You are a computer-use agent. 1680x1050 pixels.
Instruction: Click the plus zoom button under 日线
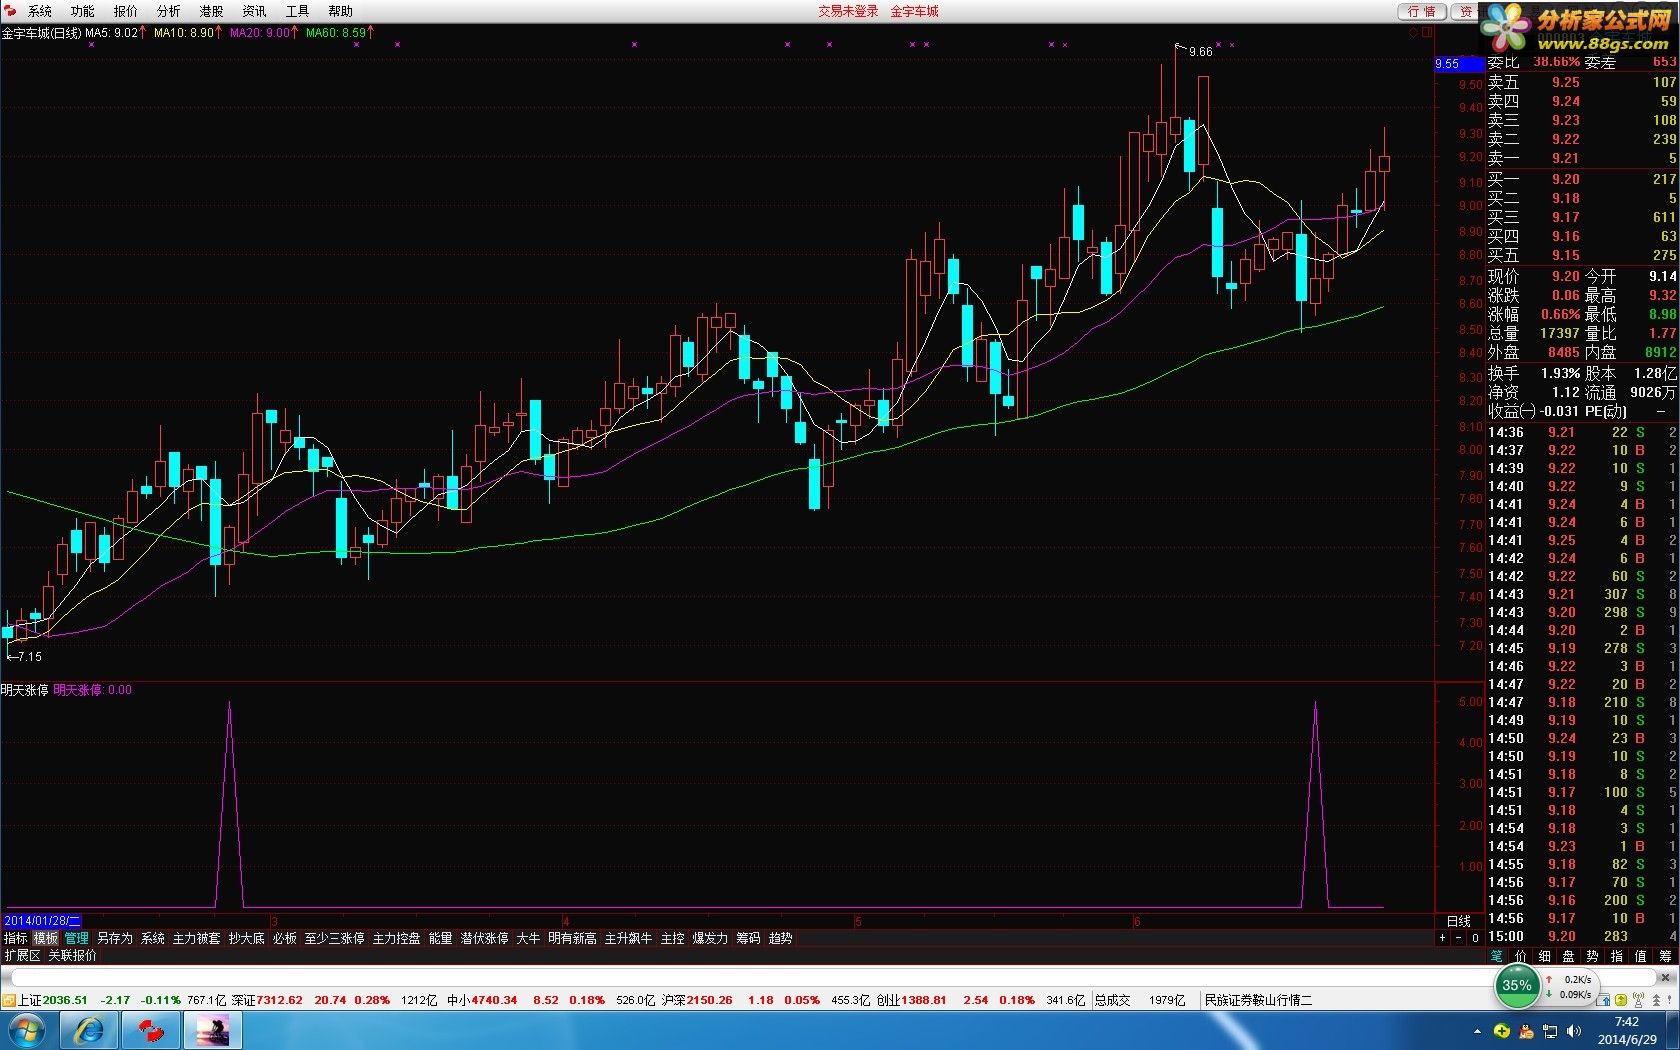click(x=1443, y=938)
